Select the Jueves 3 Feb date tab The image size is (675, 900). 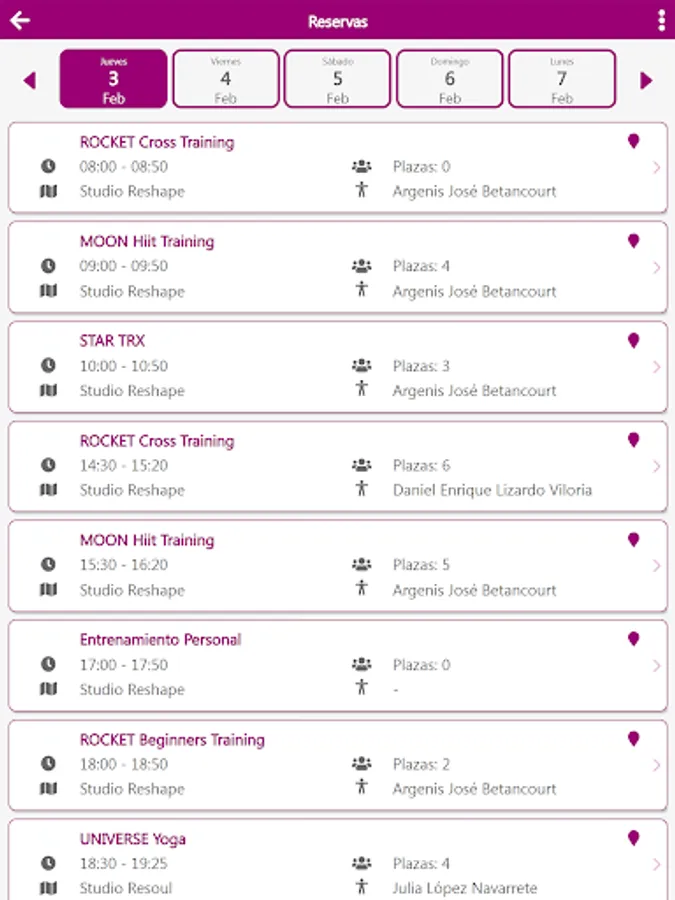pos(114,79)
